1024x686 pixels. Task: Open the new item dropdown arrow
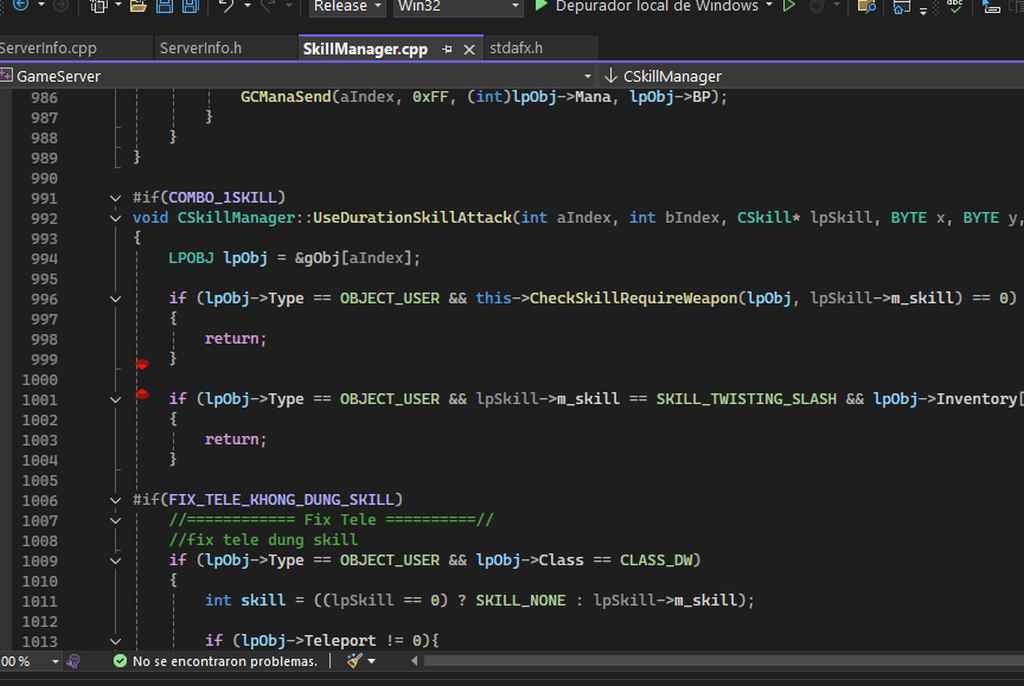point(118,6)
